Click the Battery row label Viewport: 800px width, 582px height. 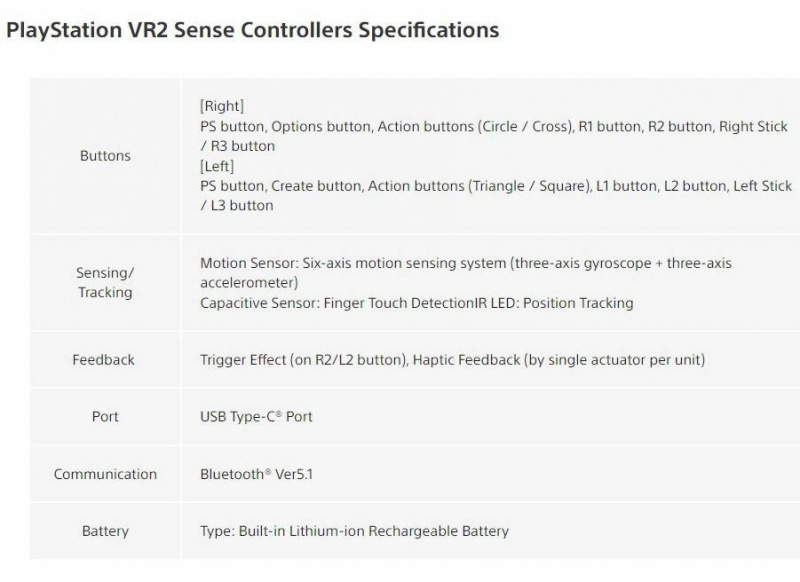(x=105, y=531)
